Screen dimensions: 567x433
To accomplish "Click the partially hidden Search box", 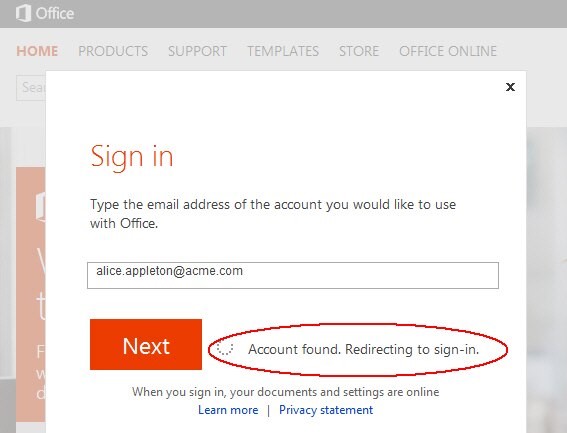I will [x=31, y=88].
